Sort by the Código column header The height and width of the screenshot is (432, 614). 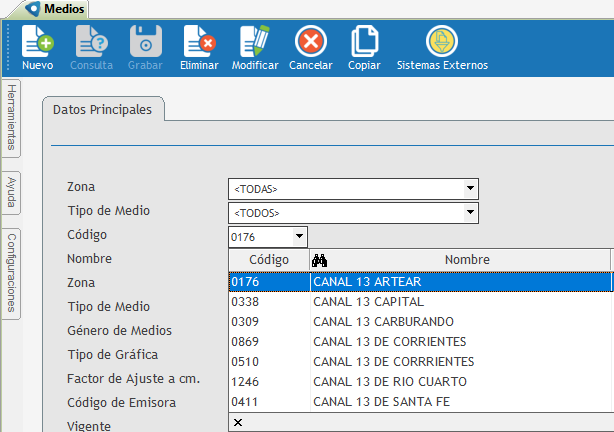268,260
